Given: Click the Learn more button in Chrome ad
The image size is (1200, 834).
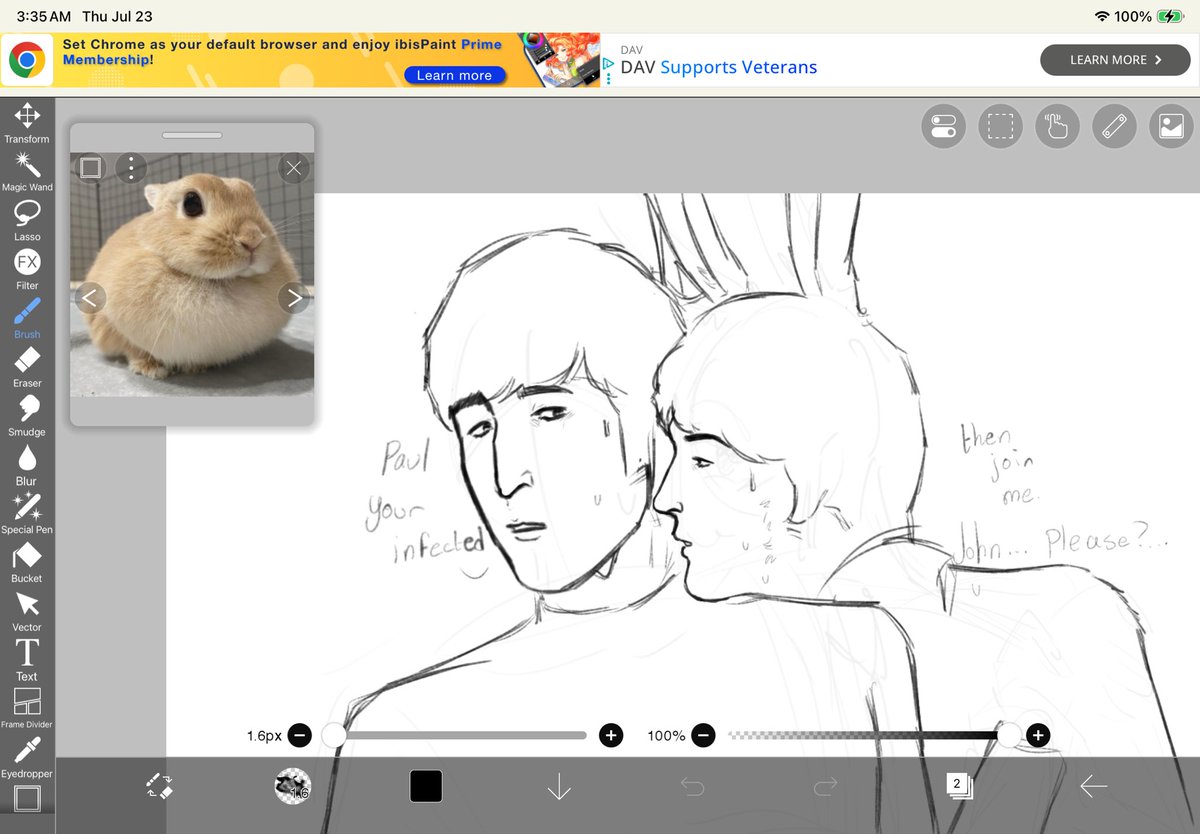Looking at the screenshot, I should pyautogui.click(x=455, y=75).
